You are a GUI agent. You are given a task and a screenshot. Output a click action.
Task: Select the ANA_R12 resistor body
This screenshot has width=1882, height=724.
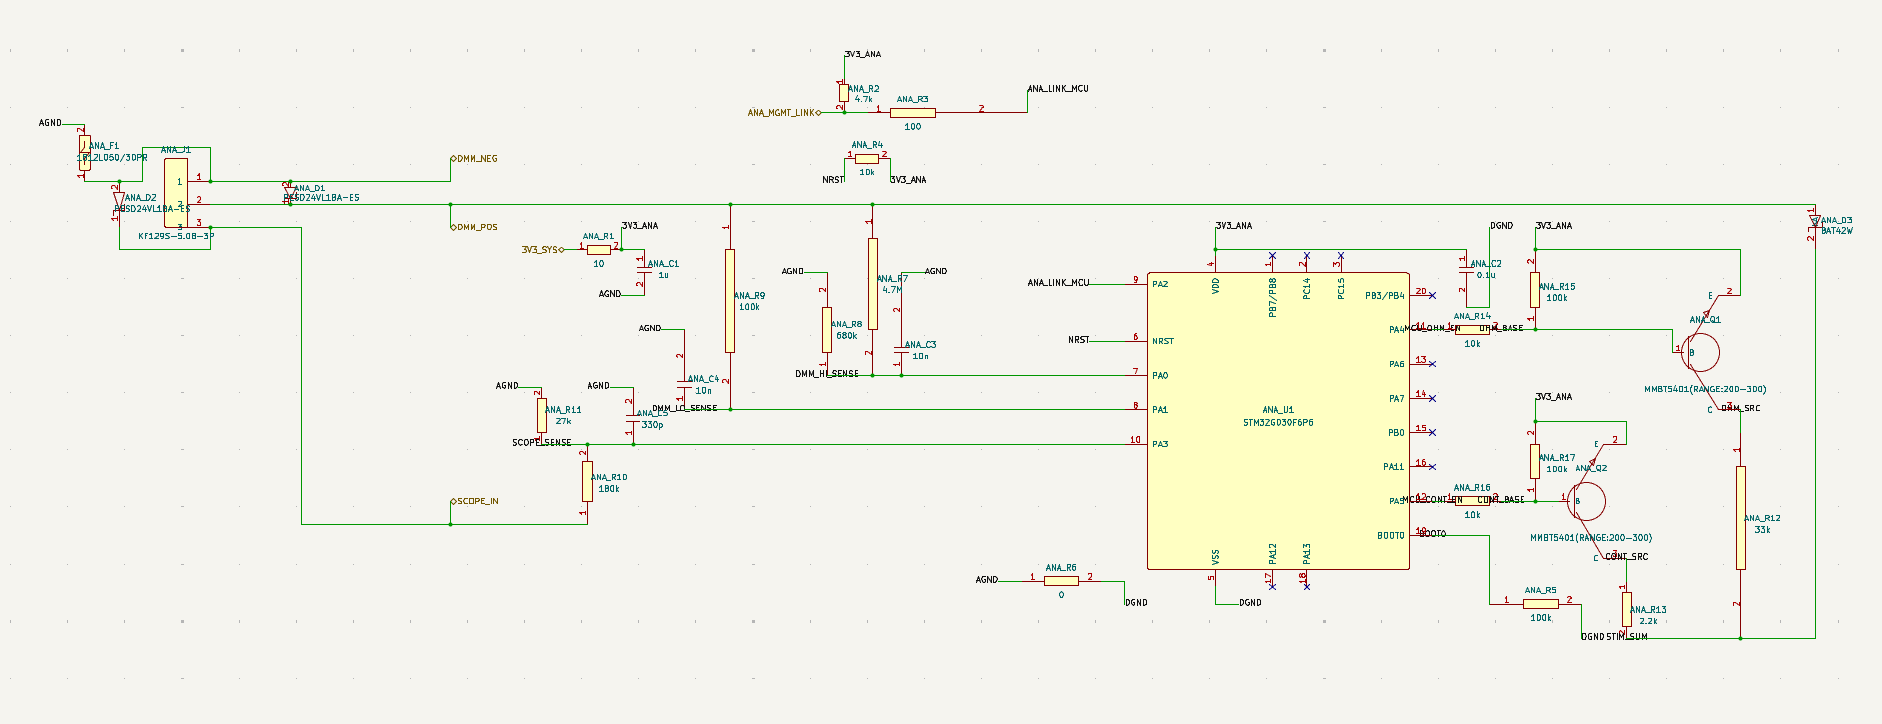(1741, 518)
